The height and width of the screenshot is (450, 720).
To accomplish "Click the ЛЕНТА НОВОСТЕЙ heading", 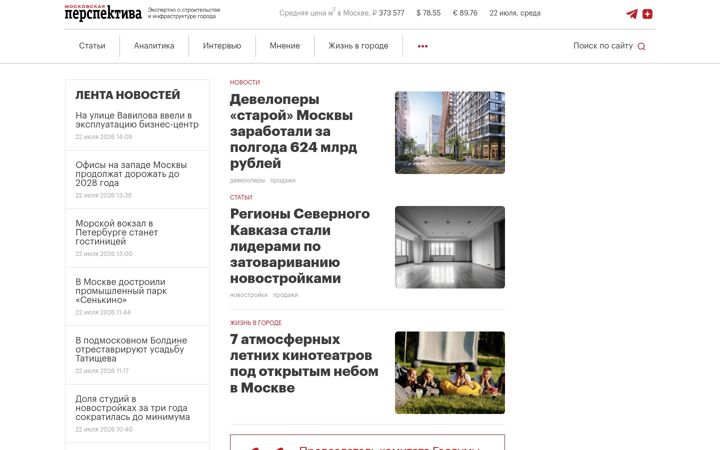I will tap(128, 95).
